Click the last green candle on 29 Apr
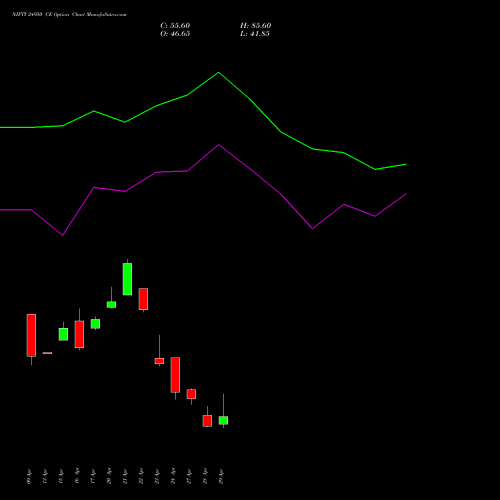The image size is (500, 500). click(223, 420)
